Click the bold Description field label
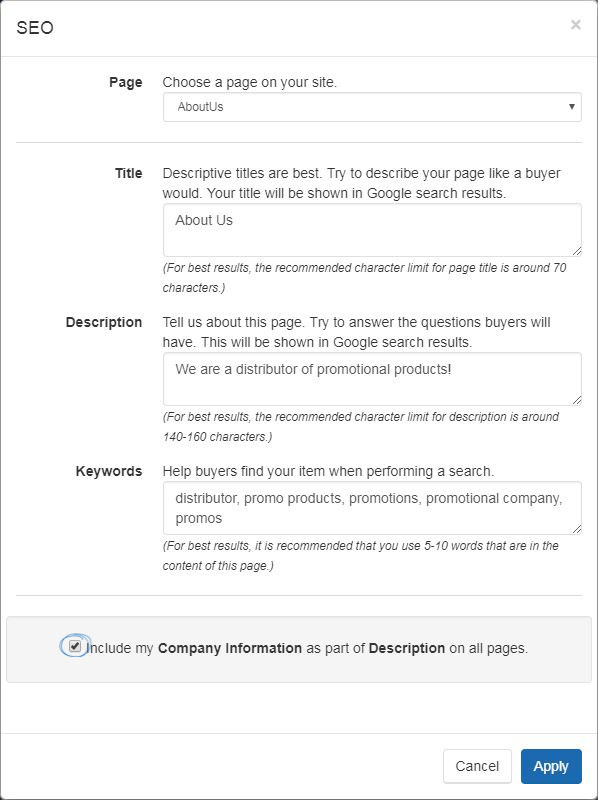598x800 pixels. tap(104, 322)
